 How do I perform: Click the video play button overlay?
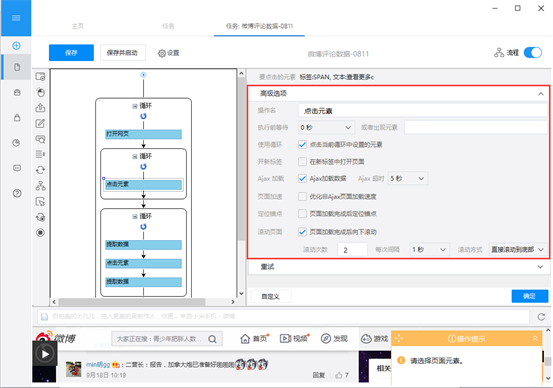[x=45, y=354]
